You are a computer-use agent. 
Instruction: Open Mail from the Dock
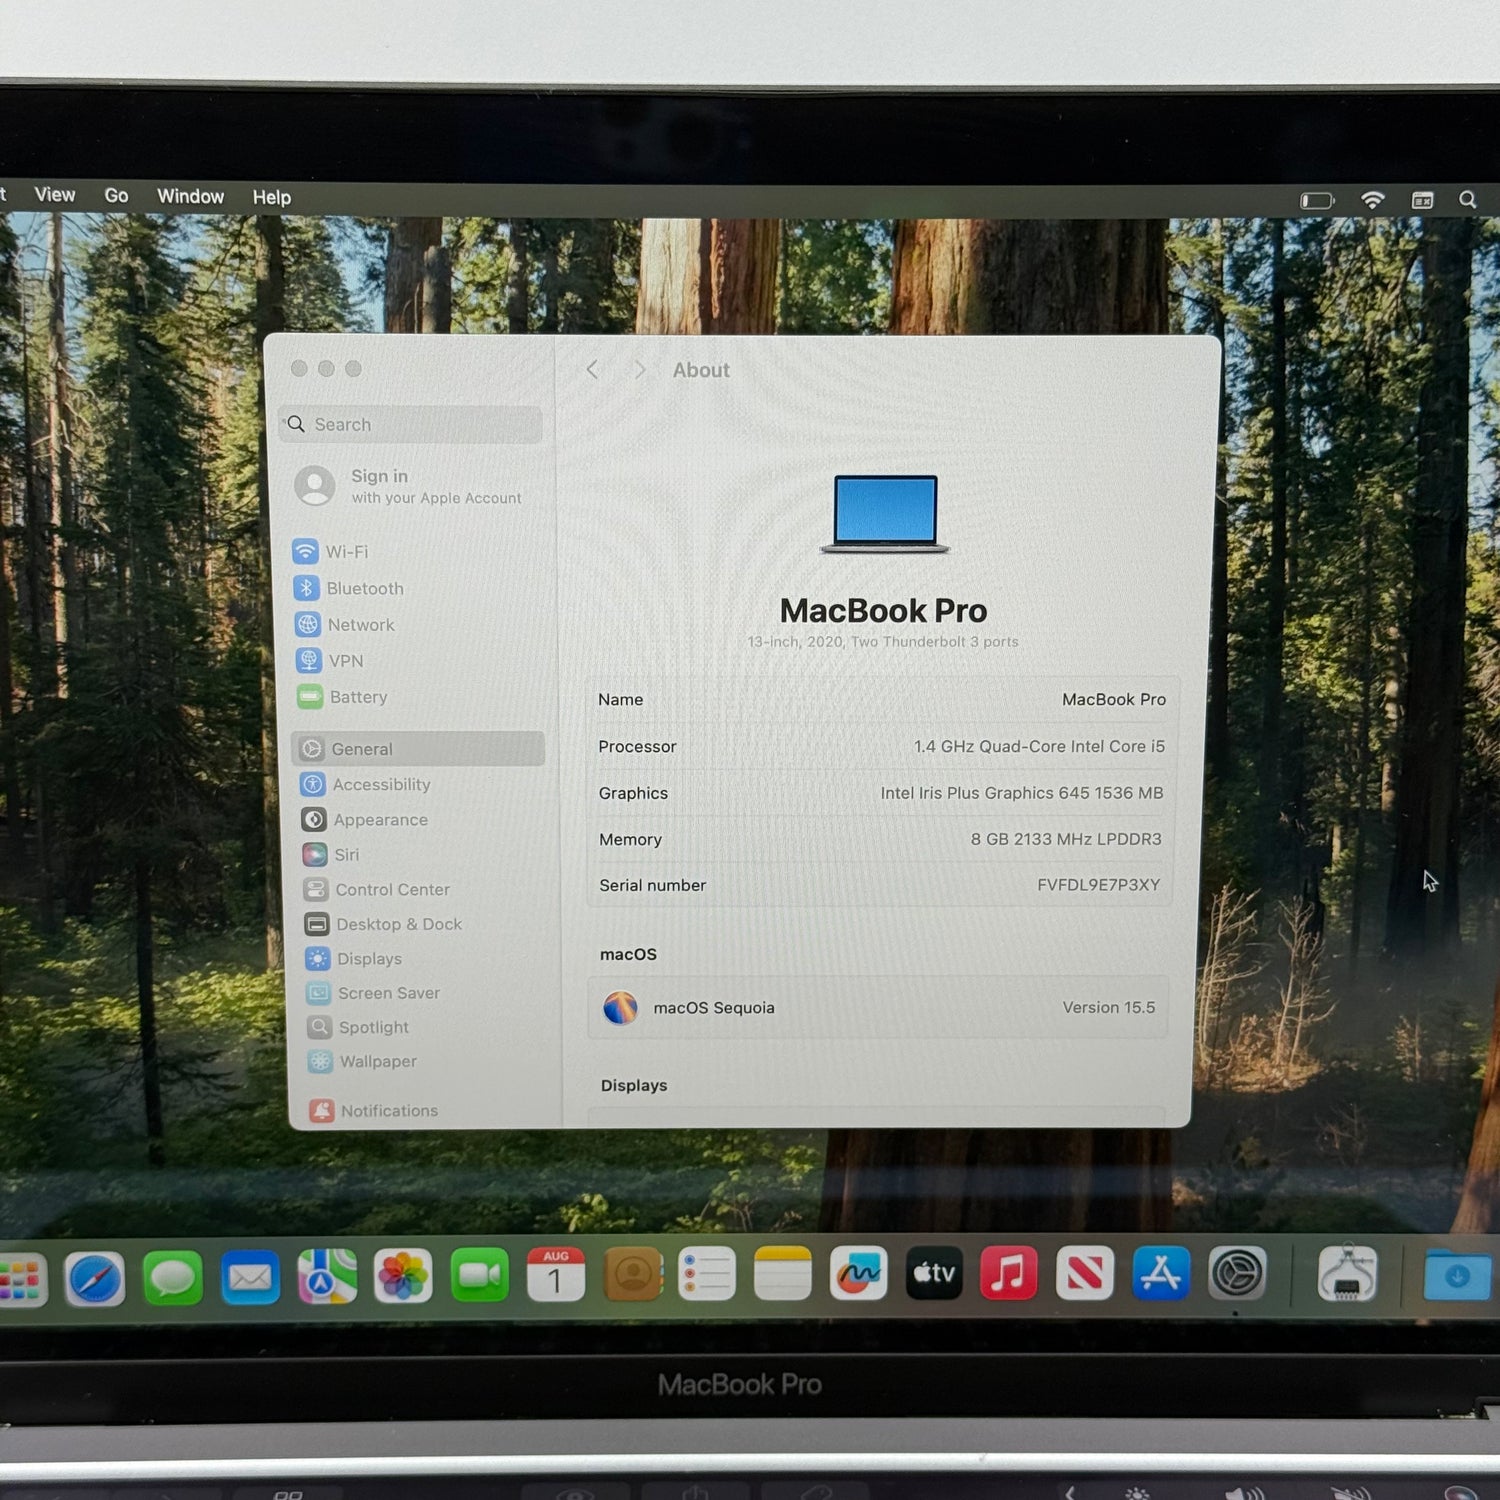tap(249, 1278)
